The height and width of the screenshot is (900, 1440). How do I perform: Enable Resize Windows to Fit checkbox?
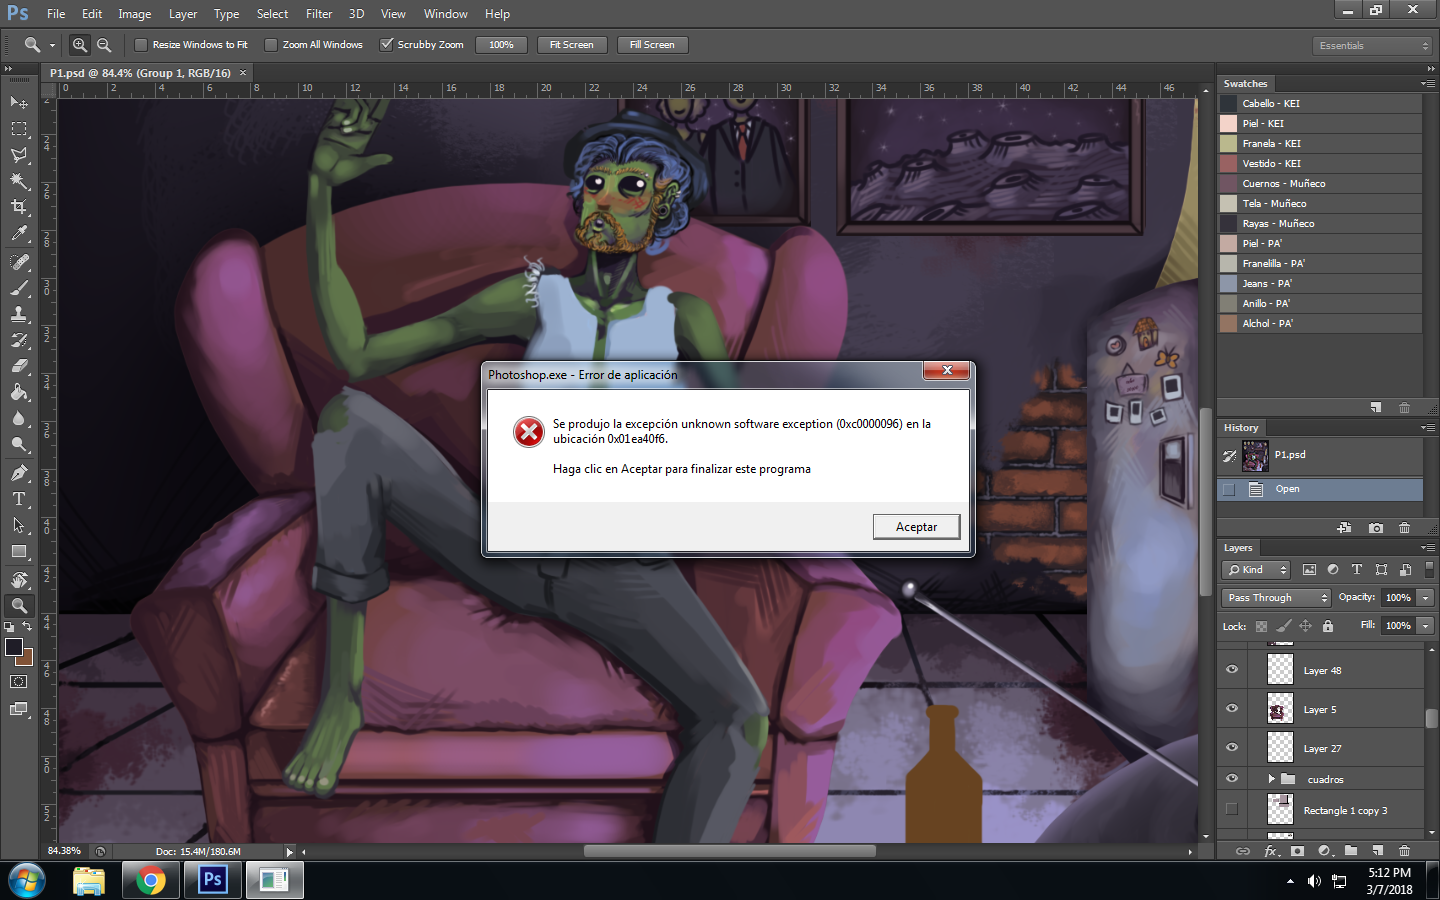pyautogui.click(x=141, y=45)
